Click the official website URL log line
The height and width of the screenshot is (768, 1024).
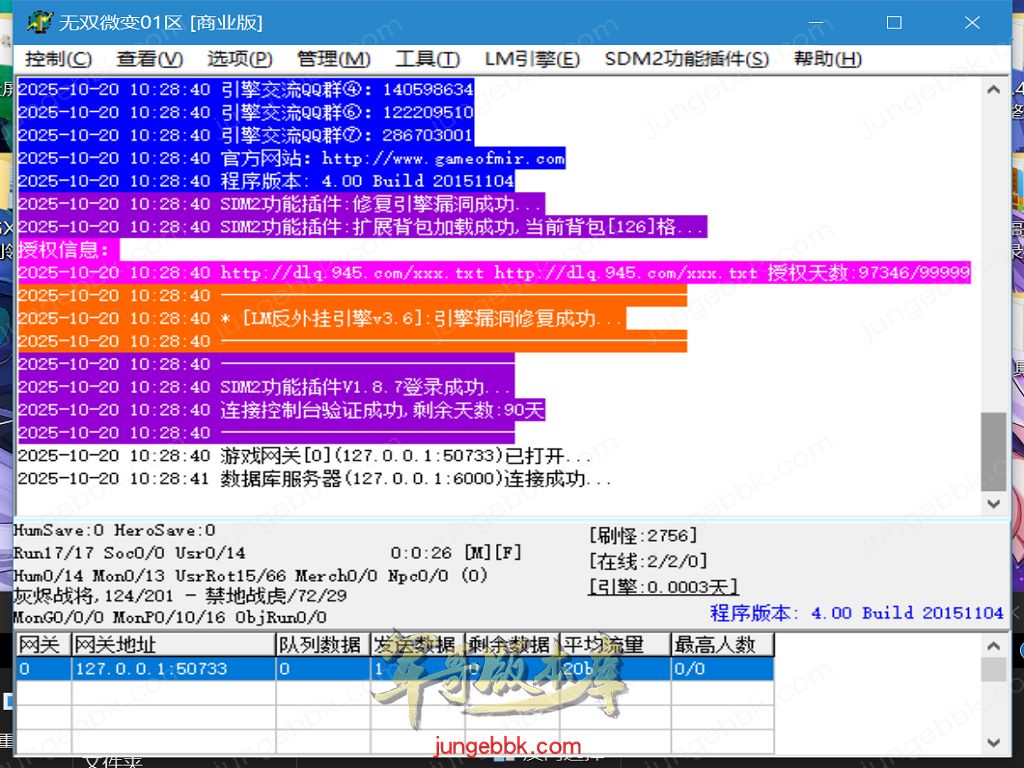point(392,158)
